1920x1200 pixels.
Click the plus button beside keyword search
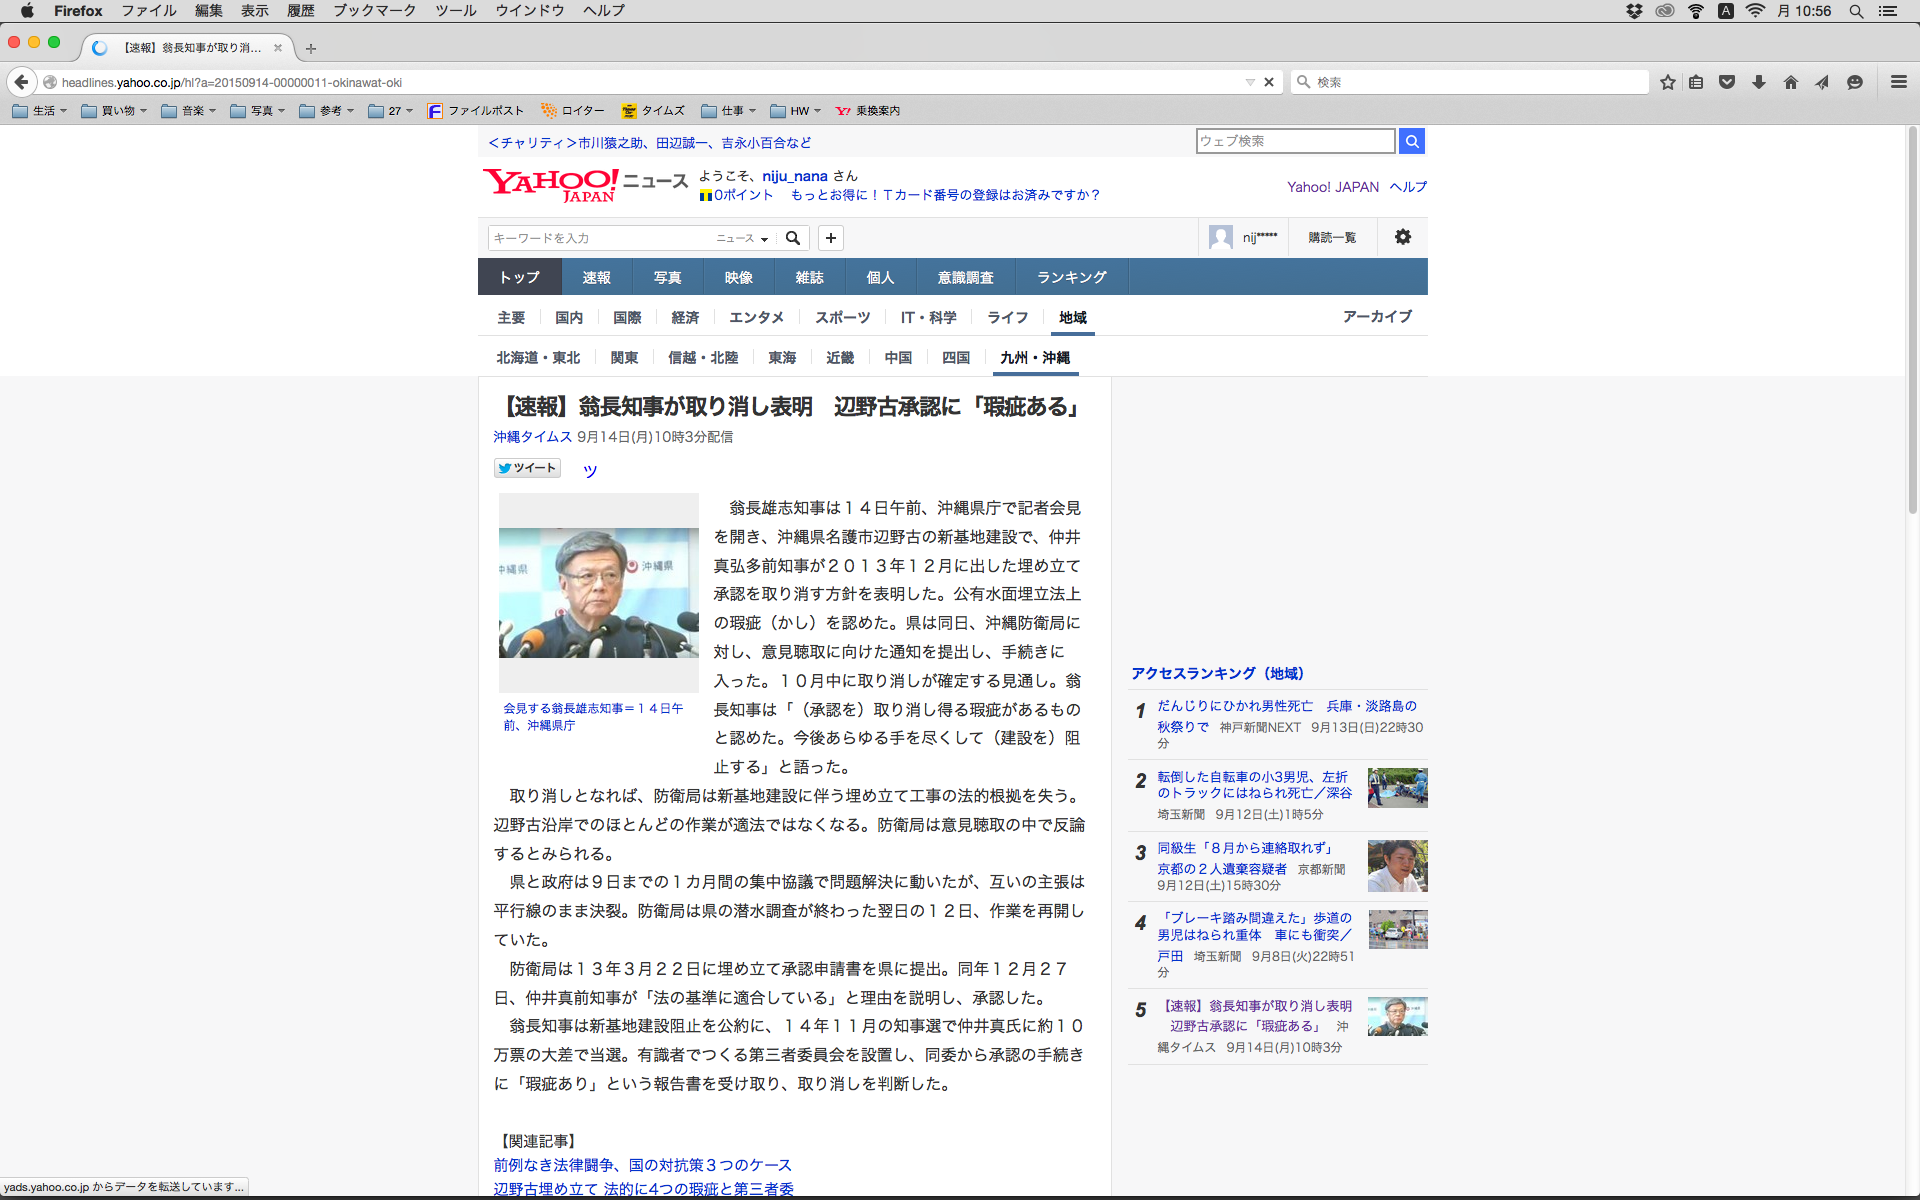tap(831, 238)
